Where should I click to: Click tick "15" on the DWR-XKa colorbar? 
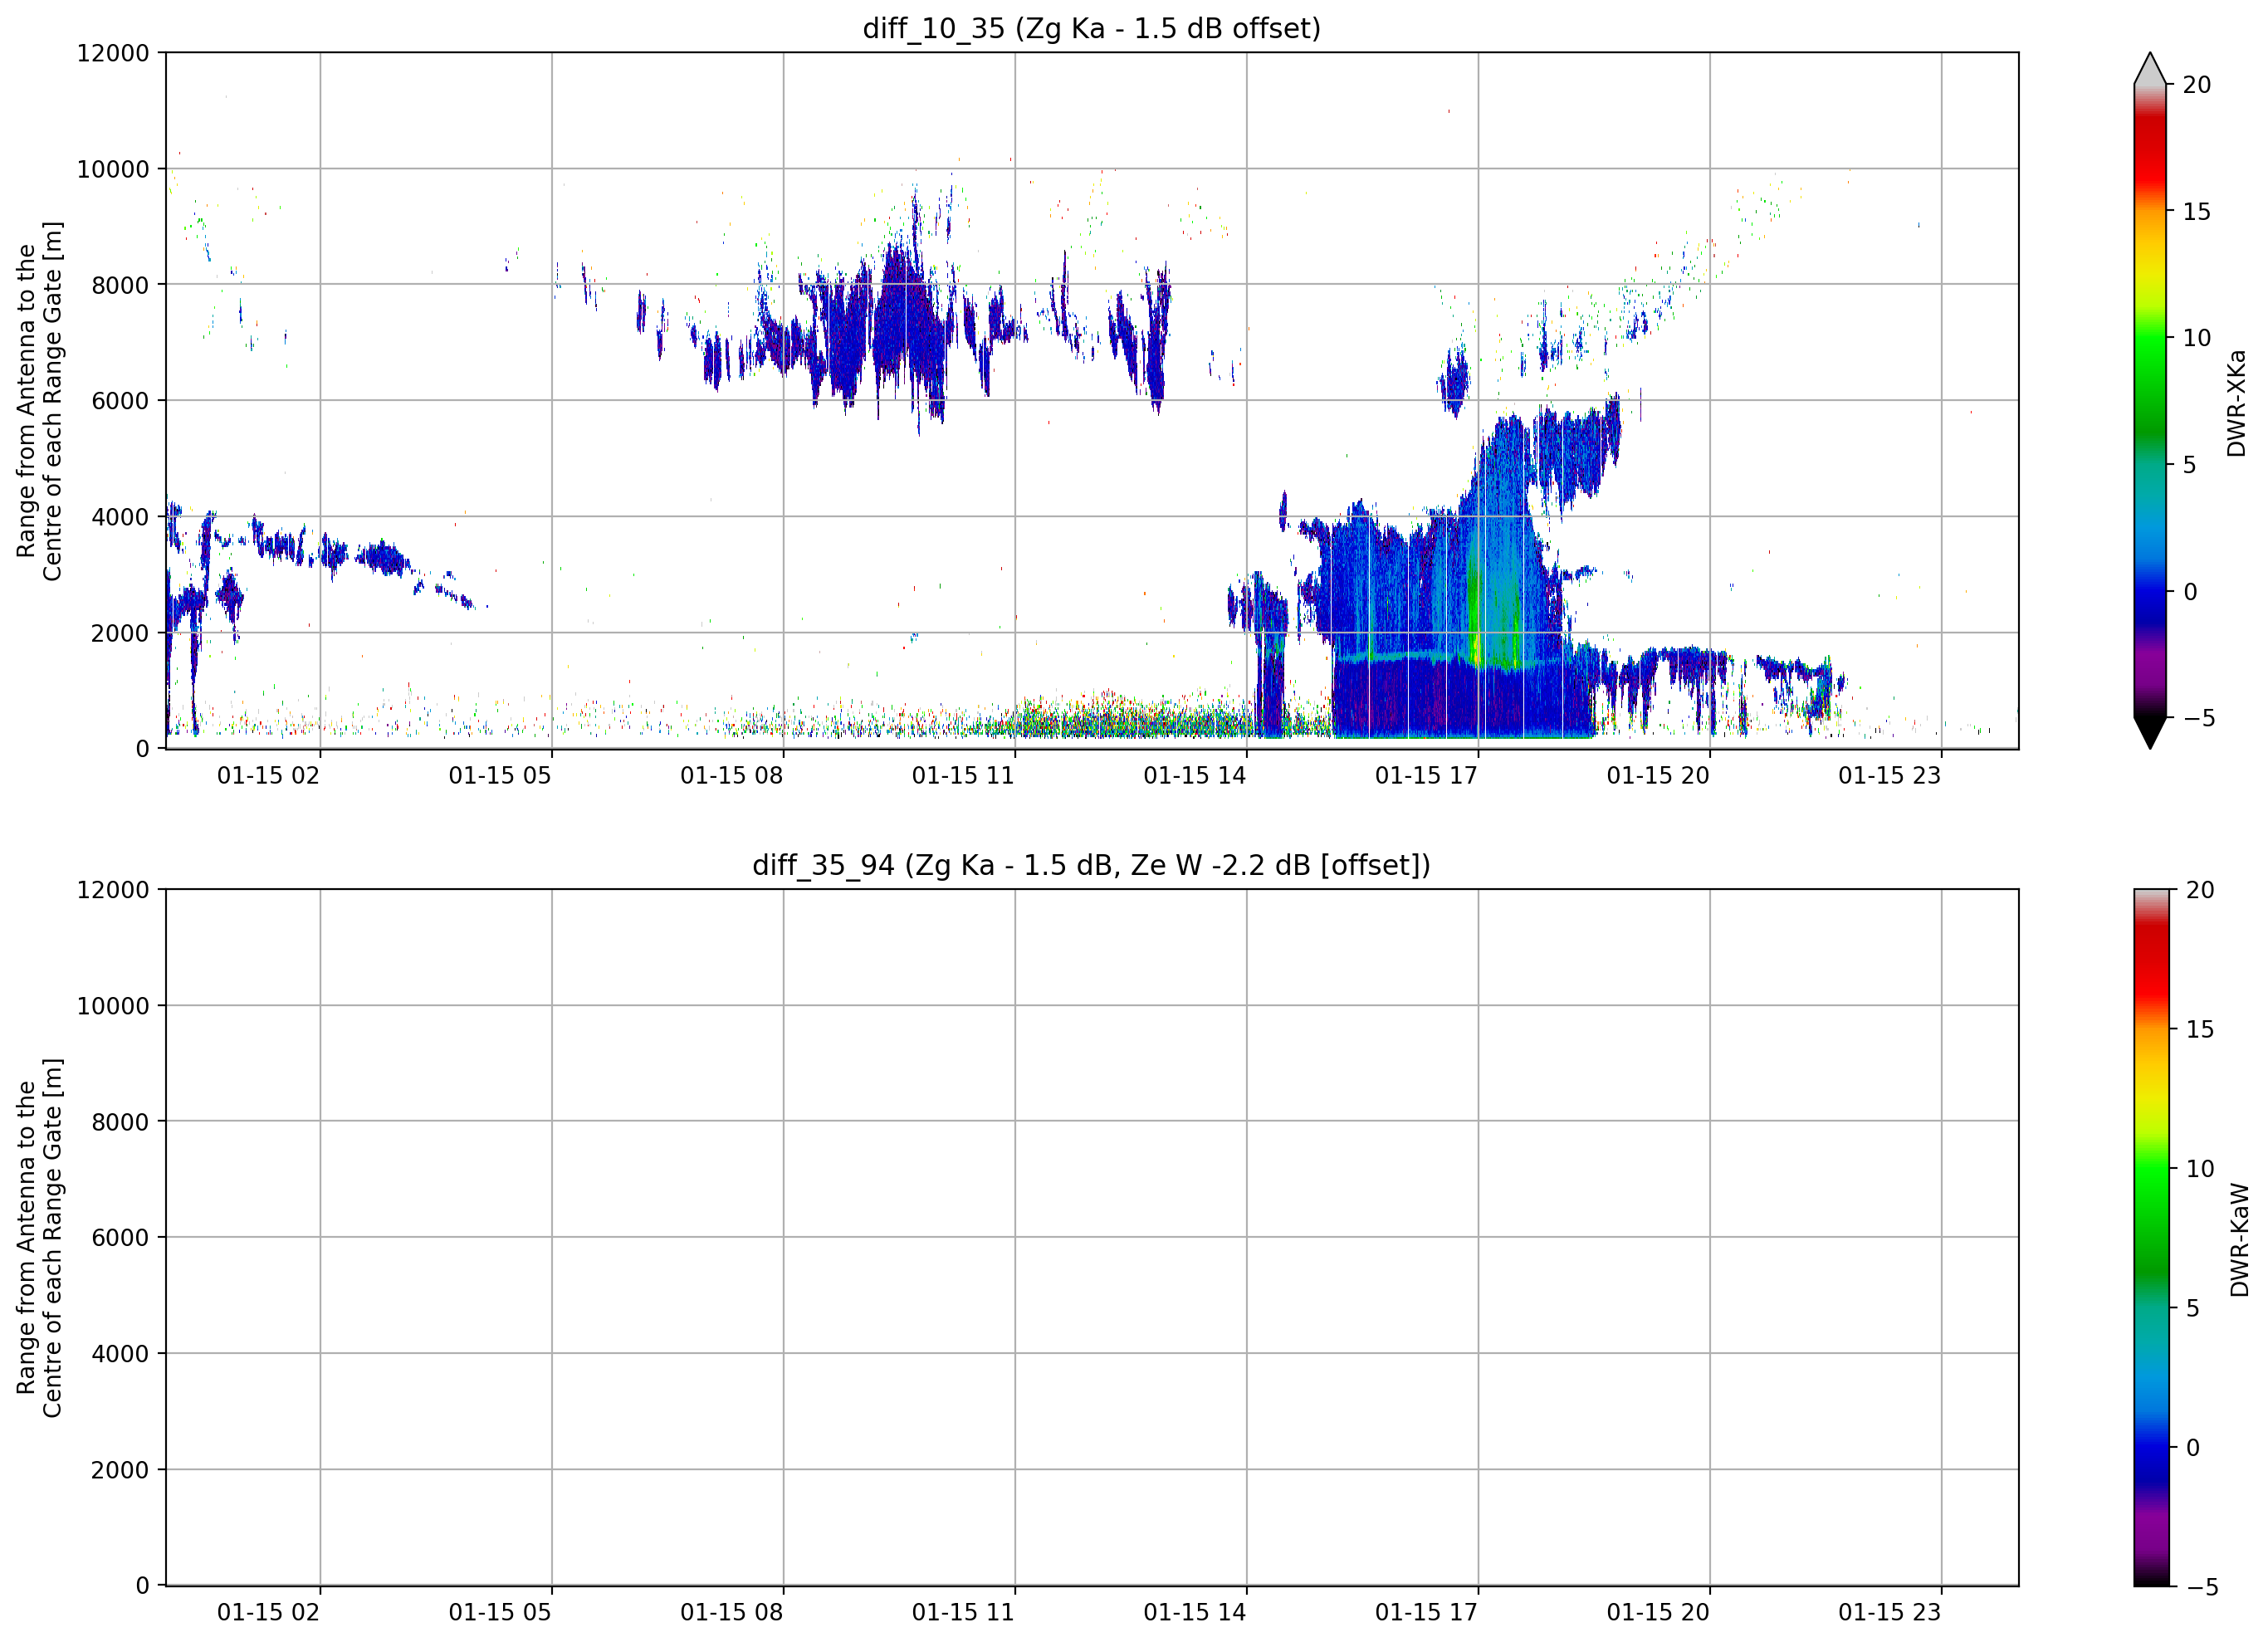point(2197,212)
